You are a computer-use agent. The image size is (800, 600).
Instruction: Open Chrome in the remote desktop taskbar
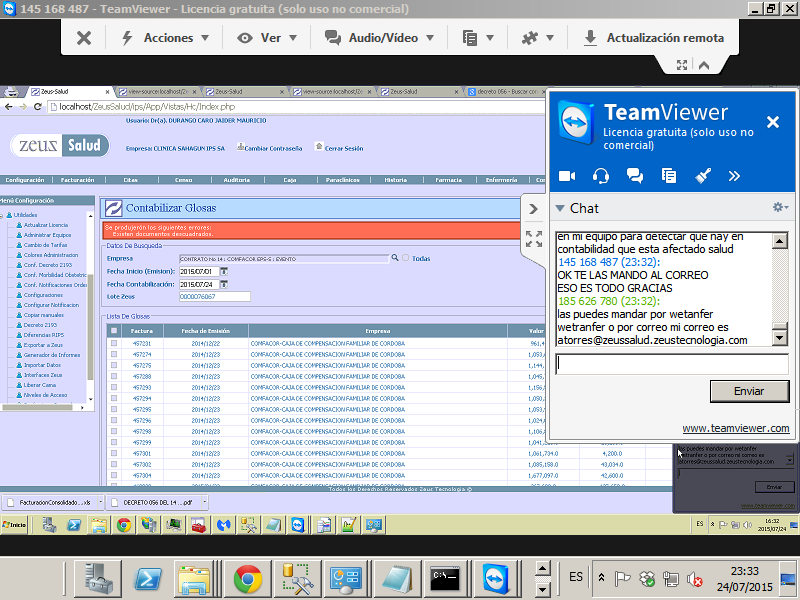(123, 525)
